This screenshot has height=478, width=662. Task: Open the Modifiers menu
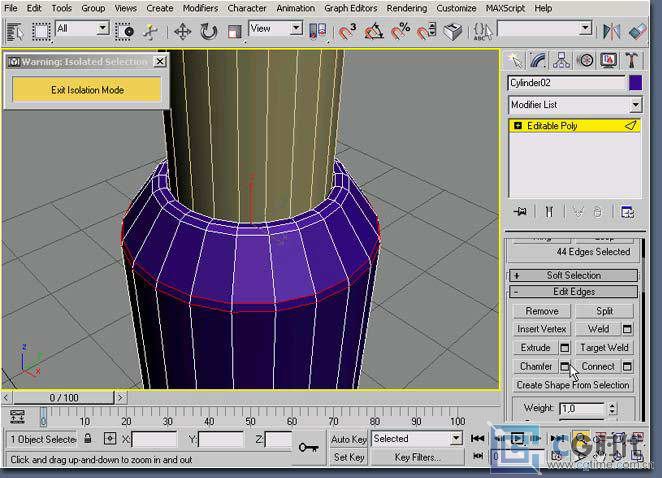(x=200, y=8)
